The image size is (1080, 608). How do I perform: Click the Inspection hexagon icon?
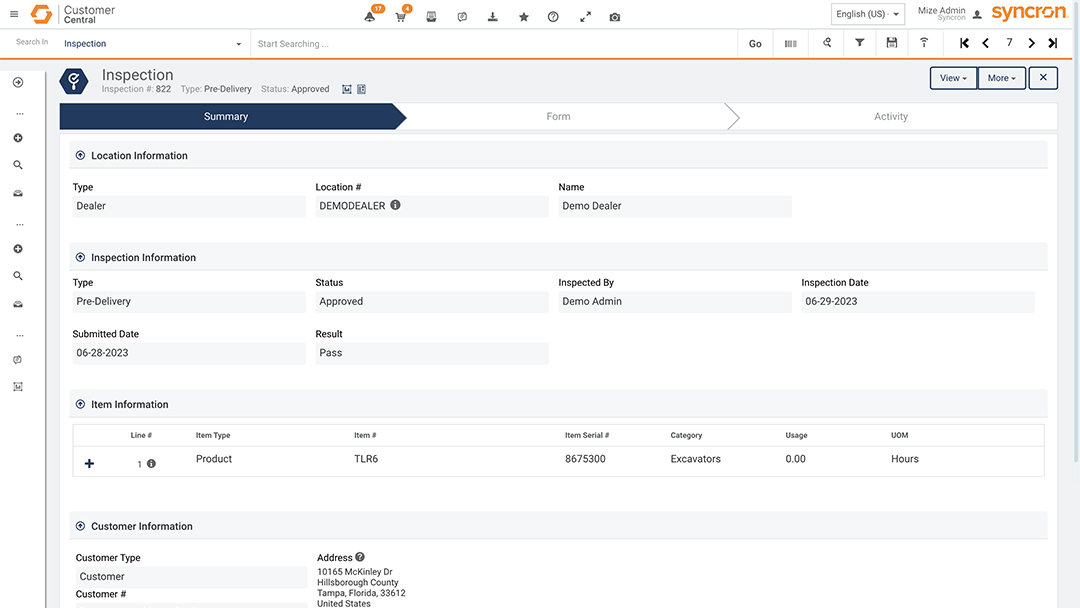(x=74, y=81)
